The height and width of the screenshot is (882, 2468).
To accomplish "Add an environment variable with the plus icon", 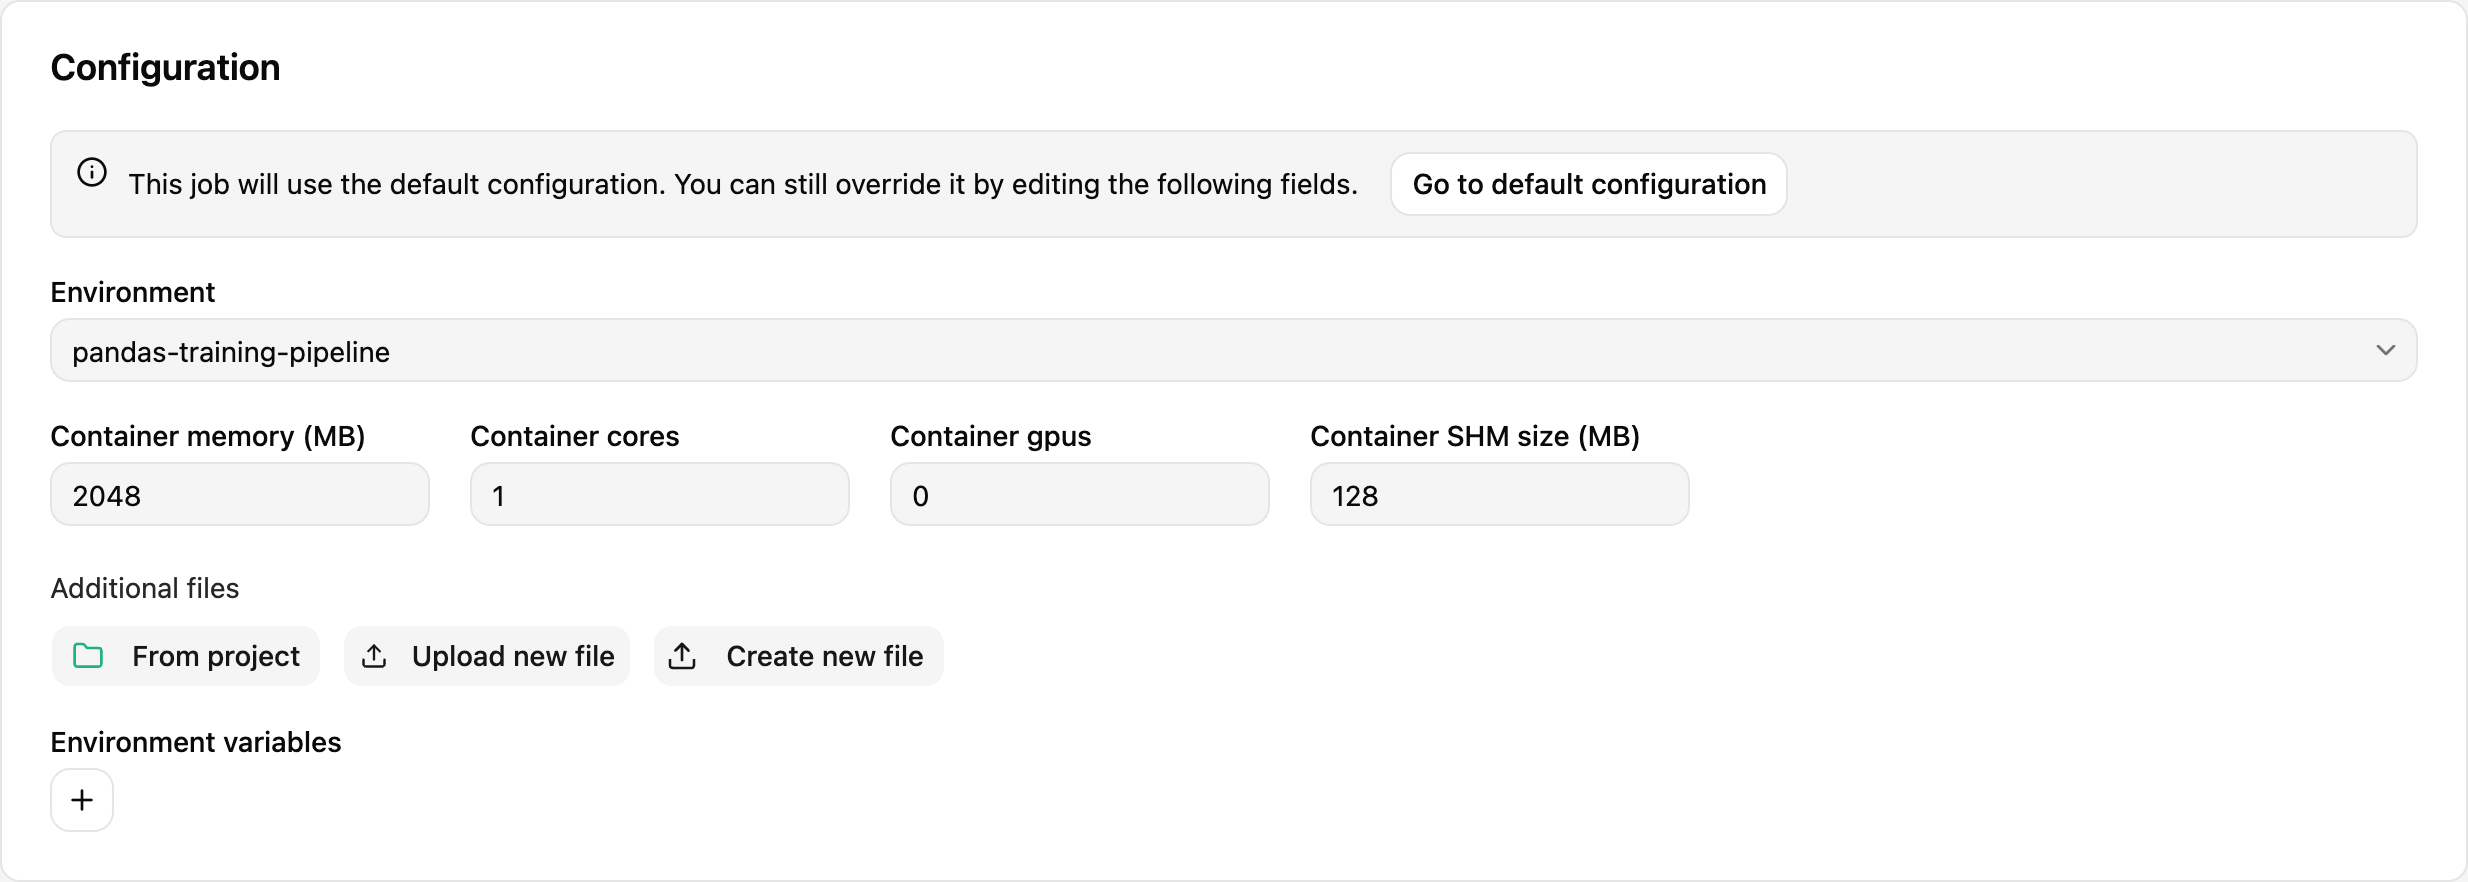I will 82,800.
